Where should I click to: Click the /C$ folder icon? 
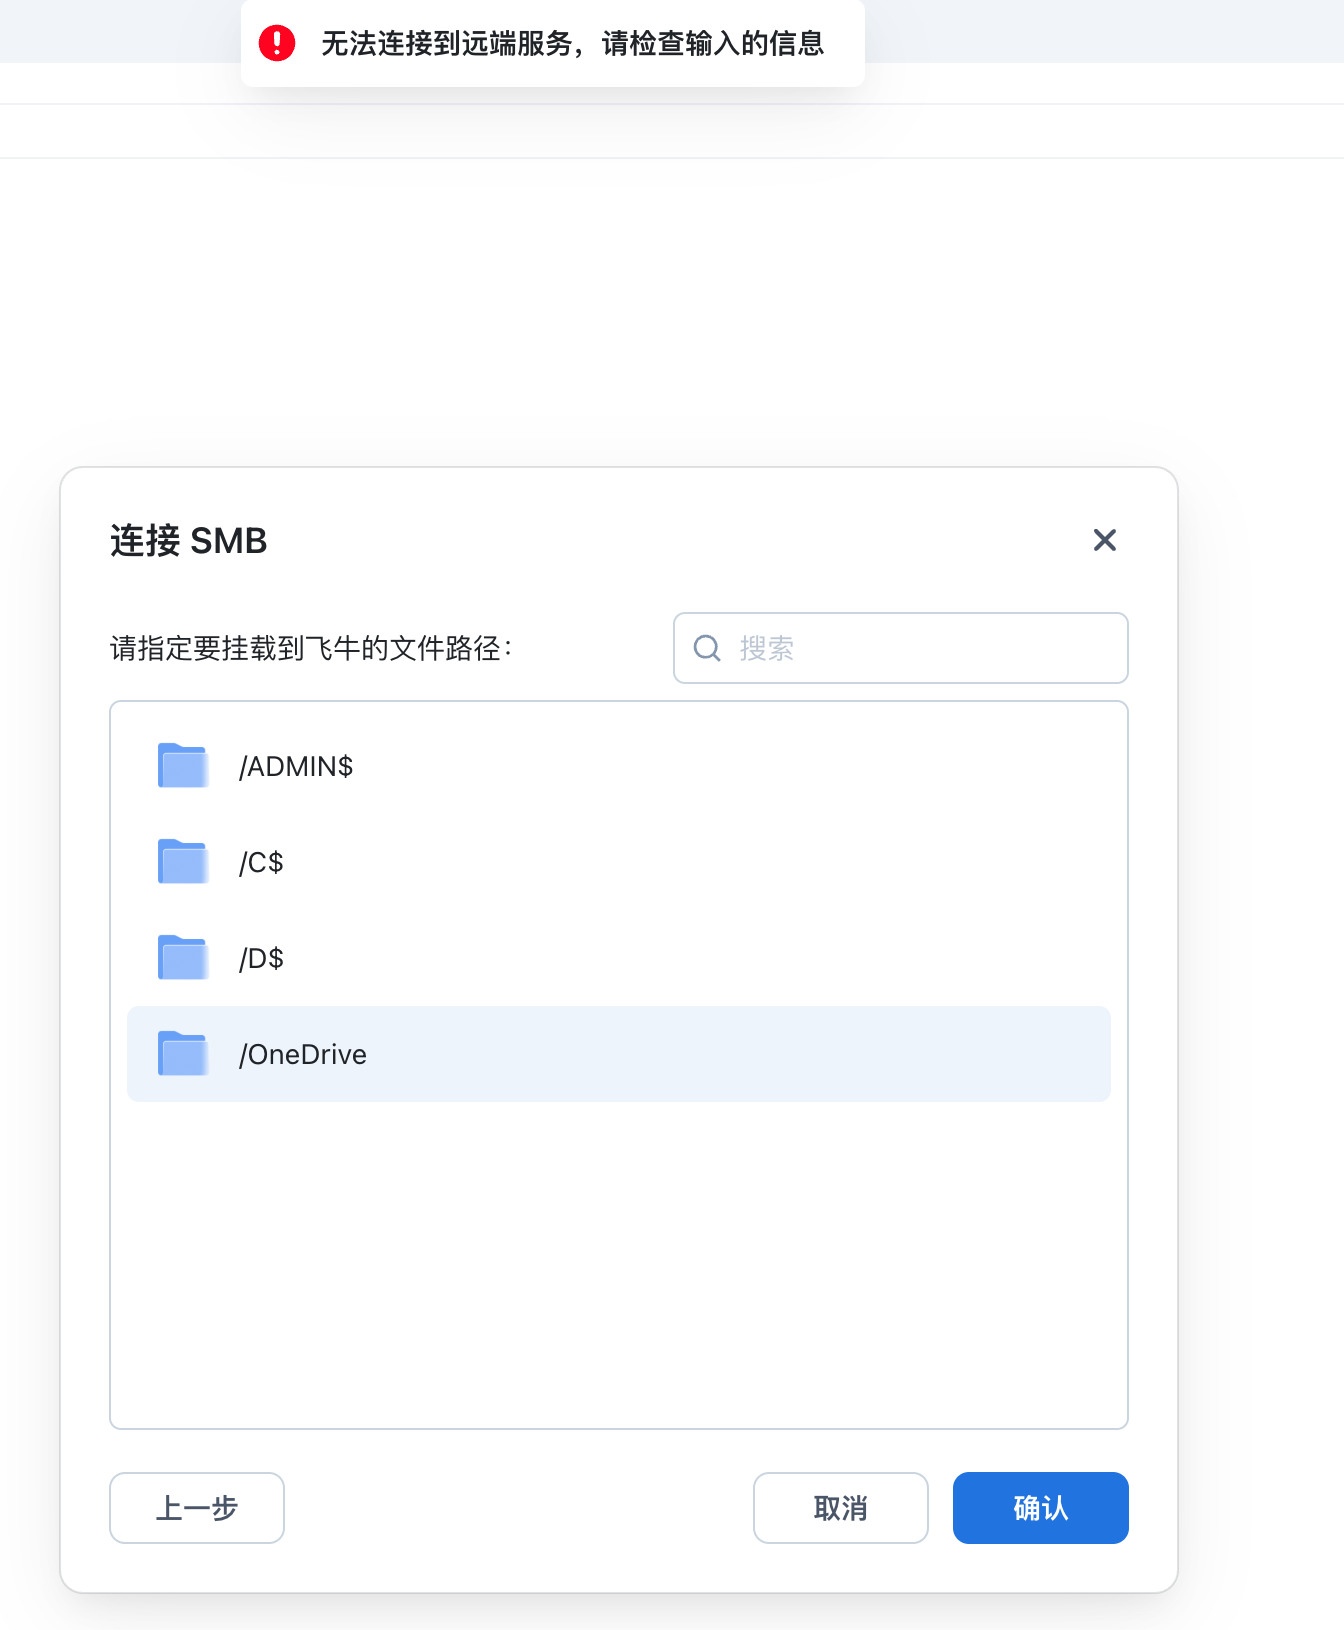[182, 862]
